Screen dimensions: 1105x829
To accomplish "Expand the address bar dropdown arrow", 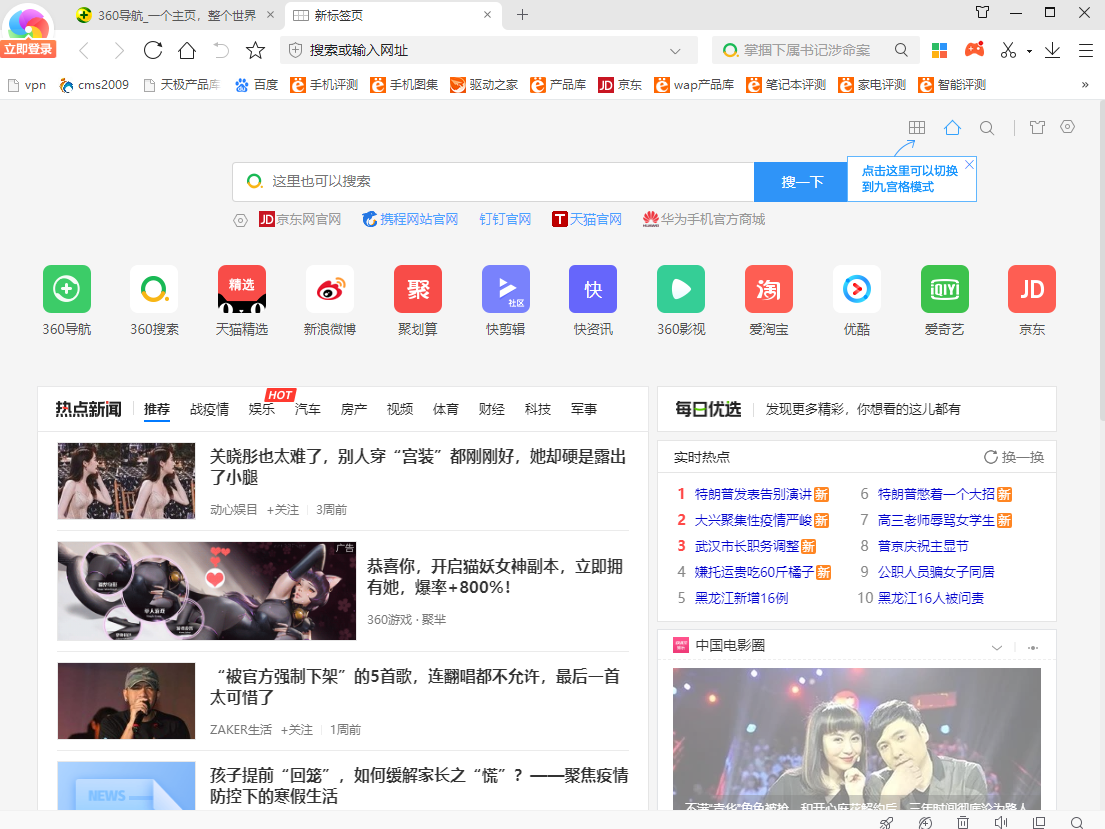I will 675,51.
